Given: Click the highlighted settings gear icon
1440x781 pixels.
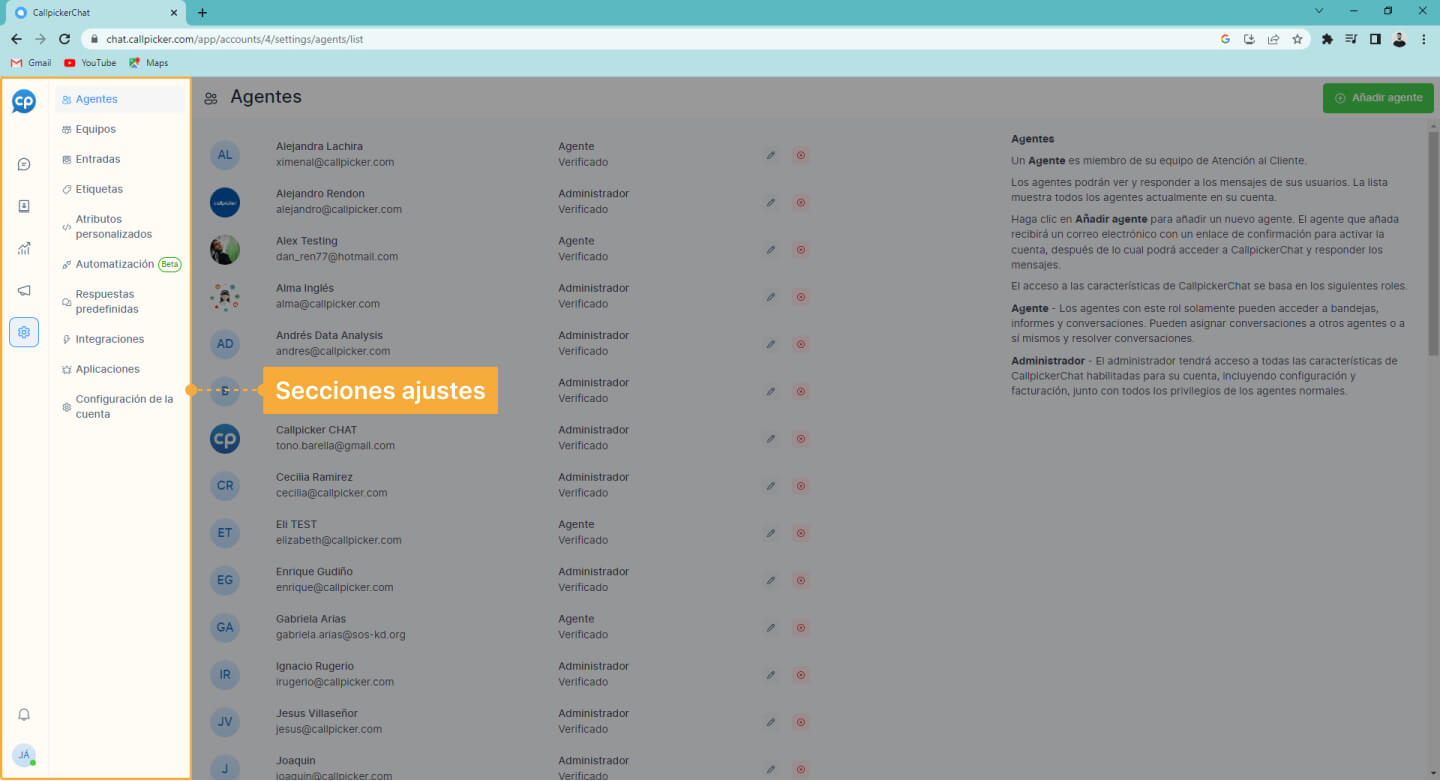Looking at the screenshot, I should [24, 331].
